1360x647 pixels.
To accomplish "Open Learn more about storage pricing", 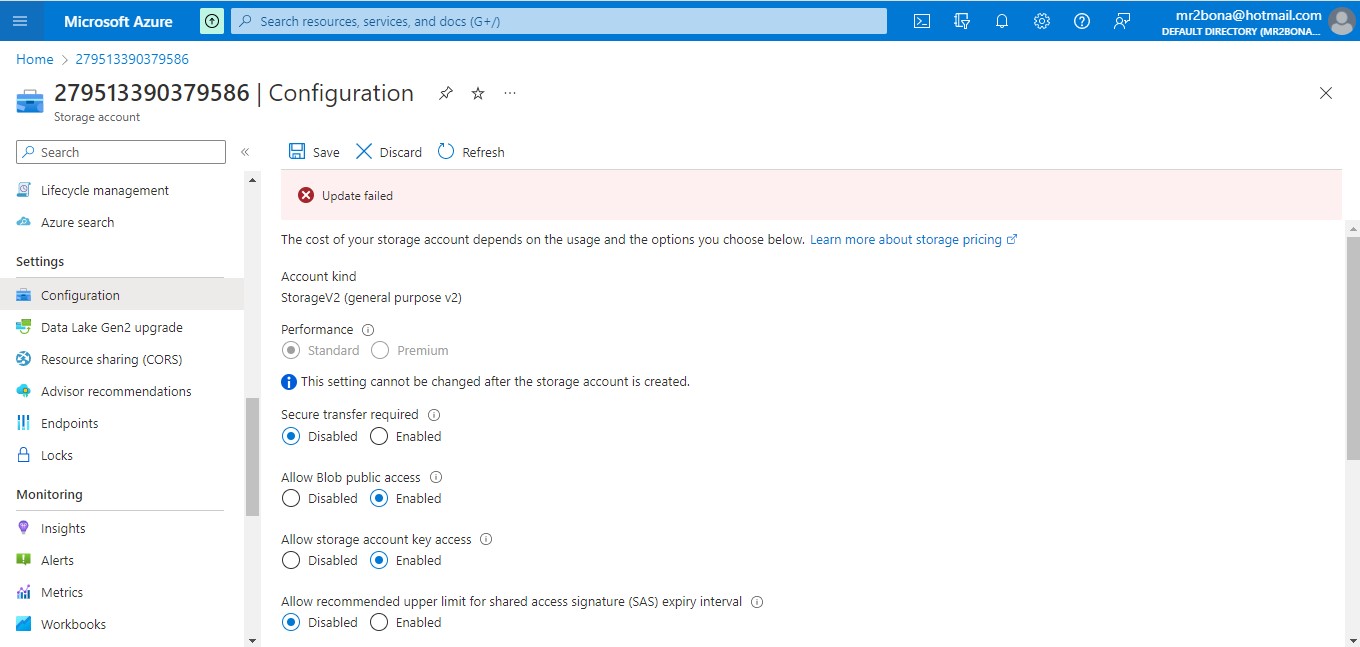I will tap(907, 239).
